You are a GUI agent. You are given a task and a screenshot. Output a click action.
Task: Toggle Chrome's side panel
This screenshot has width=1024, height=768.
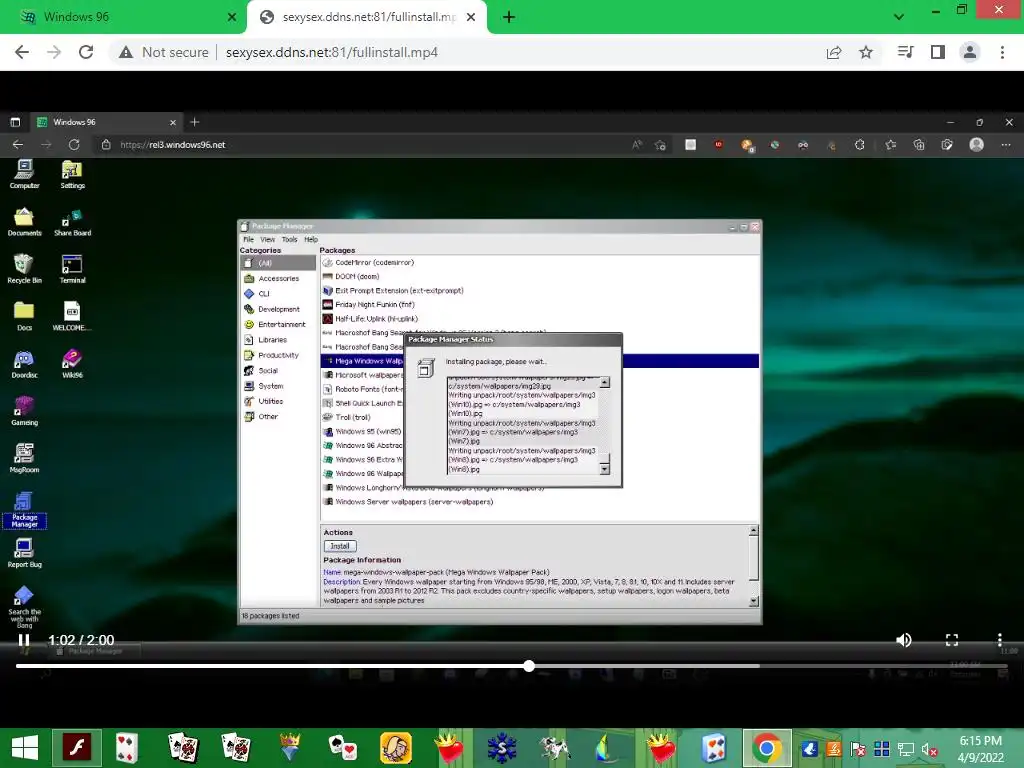click(938, 52)
